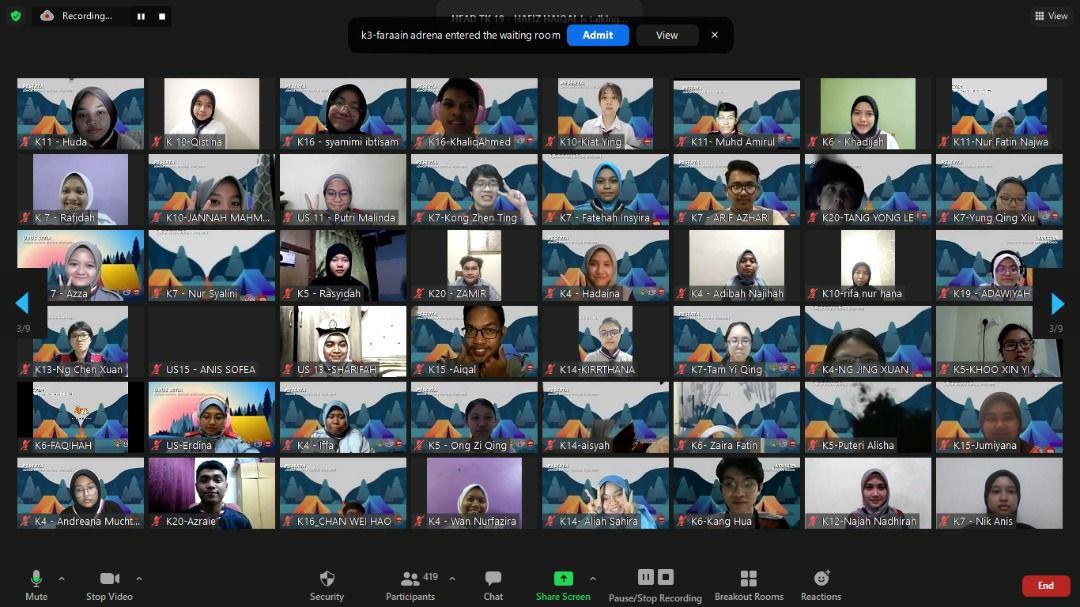Viewport: 1080px width, 607px height.
Task: Open Breakout Rooms
Action: pyautogui.click(x=748, y=584)
